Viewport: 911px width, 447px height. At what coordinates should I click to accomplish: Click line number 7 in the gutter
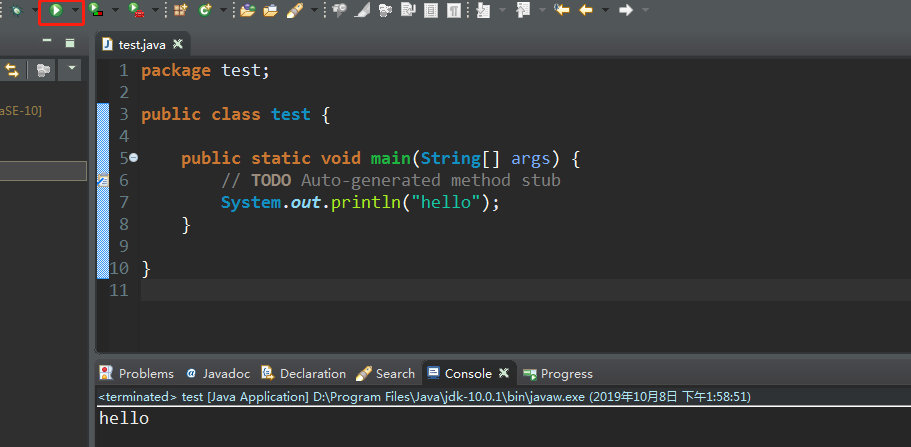(x=123, y=202)
